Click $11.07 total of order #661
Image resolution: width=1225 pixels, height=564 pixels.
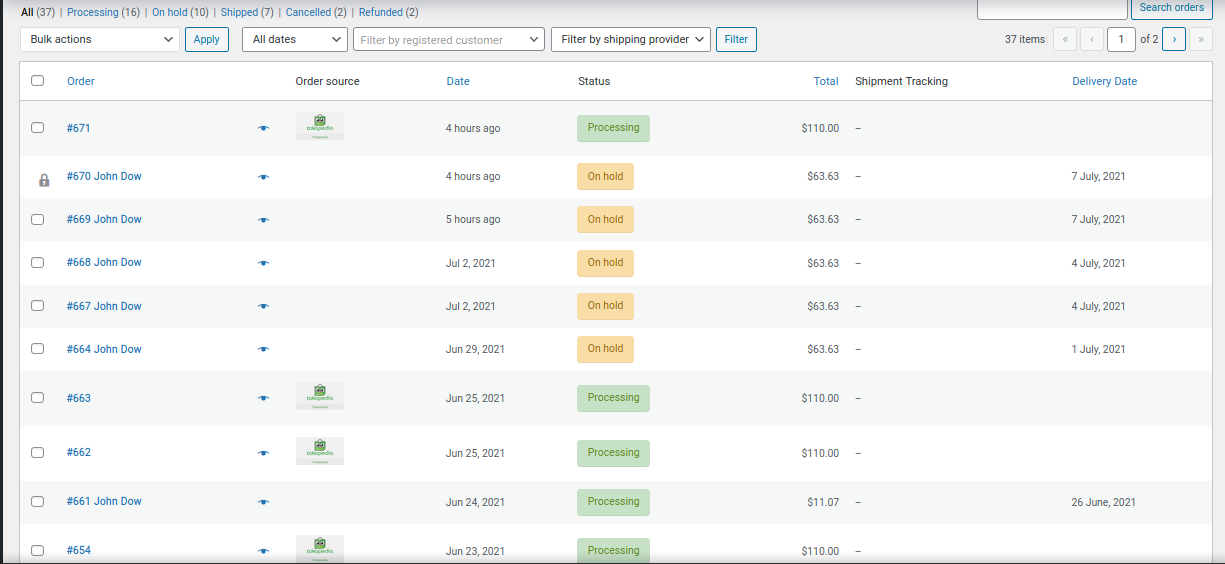click(823, 502)
